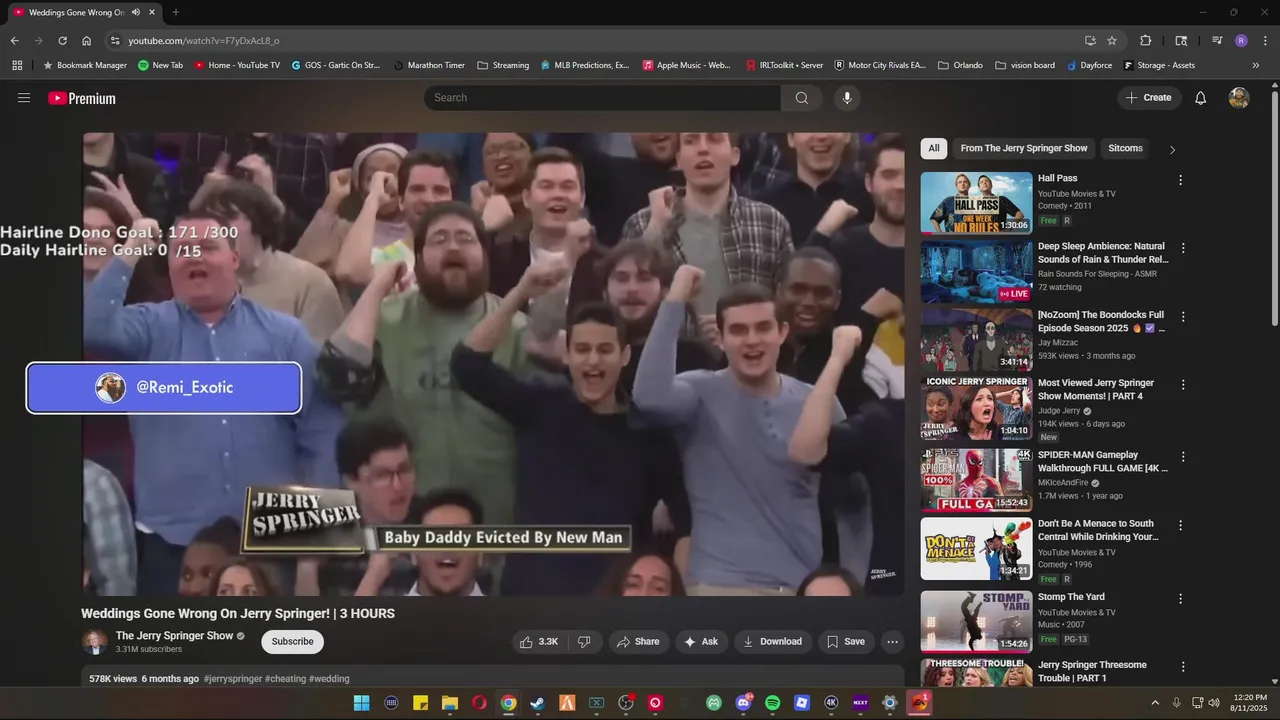The width and height of the screenshot is (1280, 720).
Task: Open the Orlando bookmarks folder
Action: [x=960, y=65]
